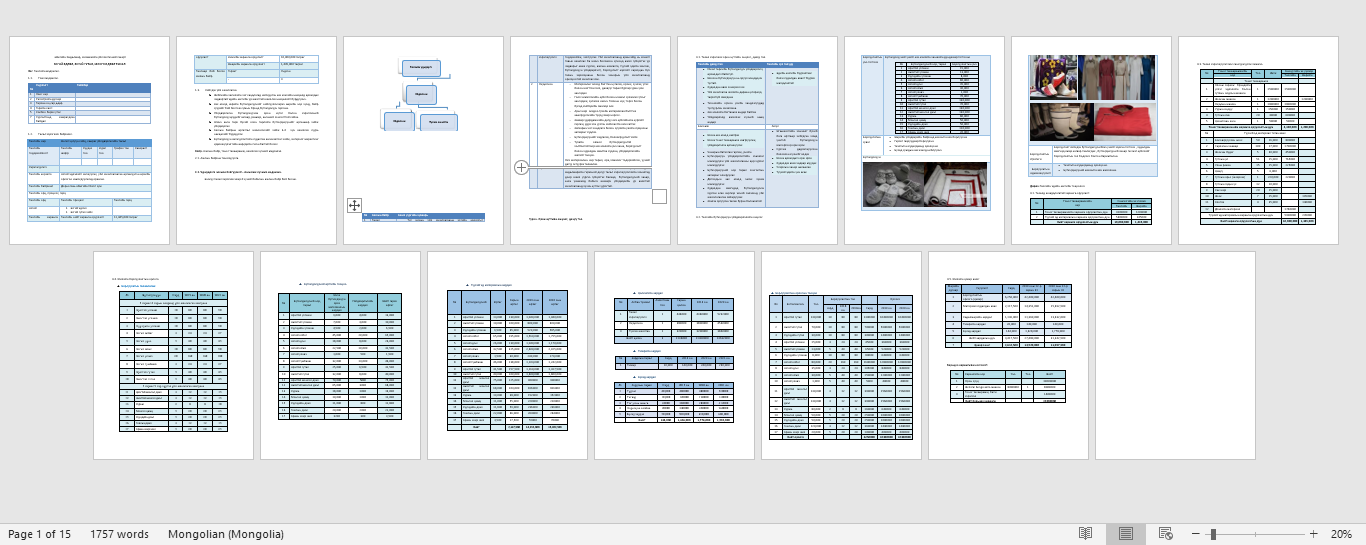The width and height of the screenshot is (1366, 545).
Task: Click the blank last page
Action: [1175, 355]
